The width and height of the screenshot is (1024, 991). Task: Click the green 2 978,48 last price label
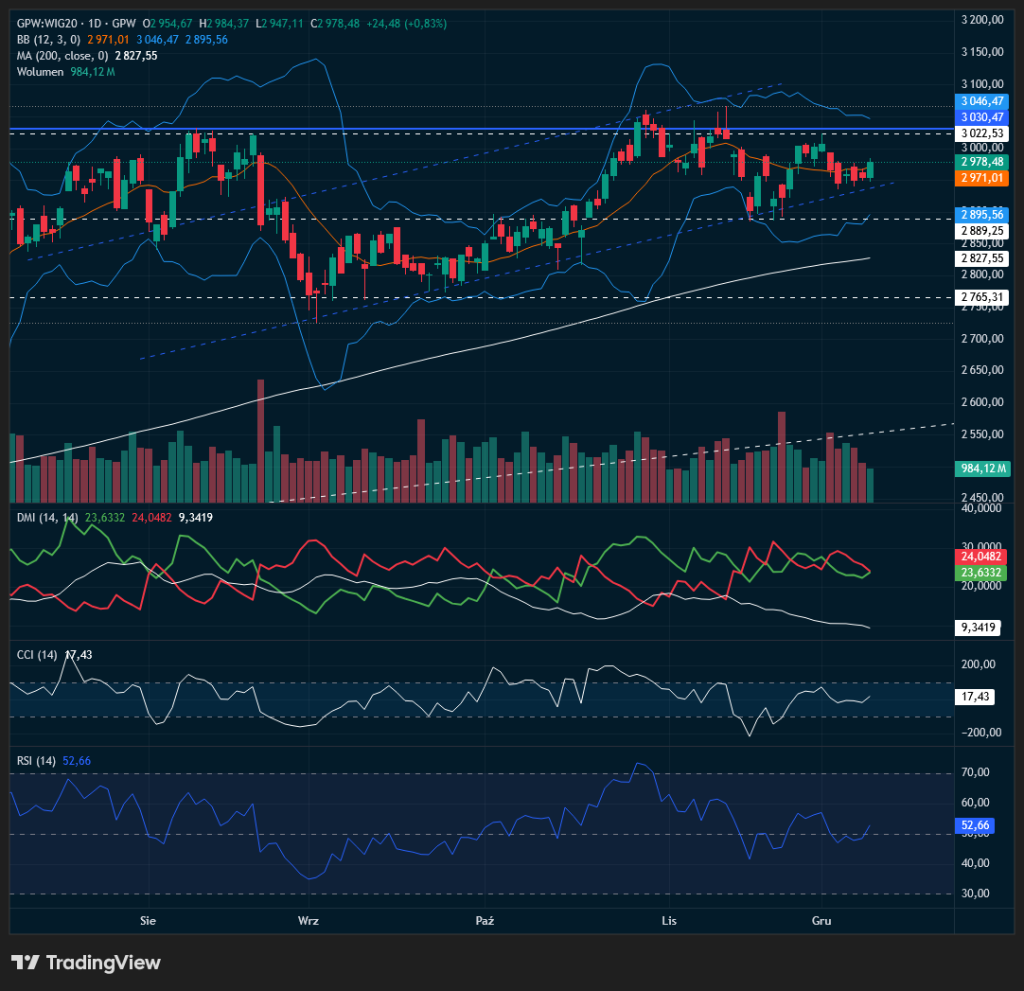click(x=981, y=161)
